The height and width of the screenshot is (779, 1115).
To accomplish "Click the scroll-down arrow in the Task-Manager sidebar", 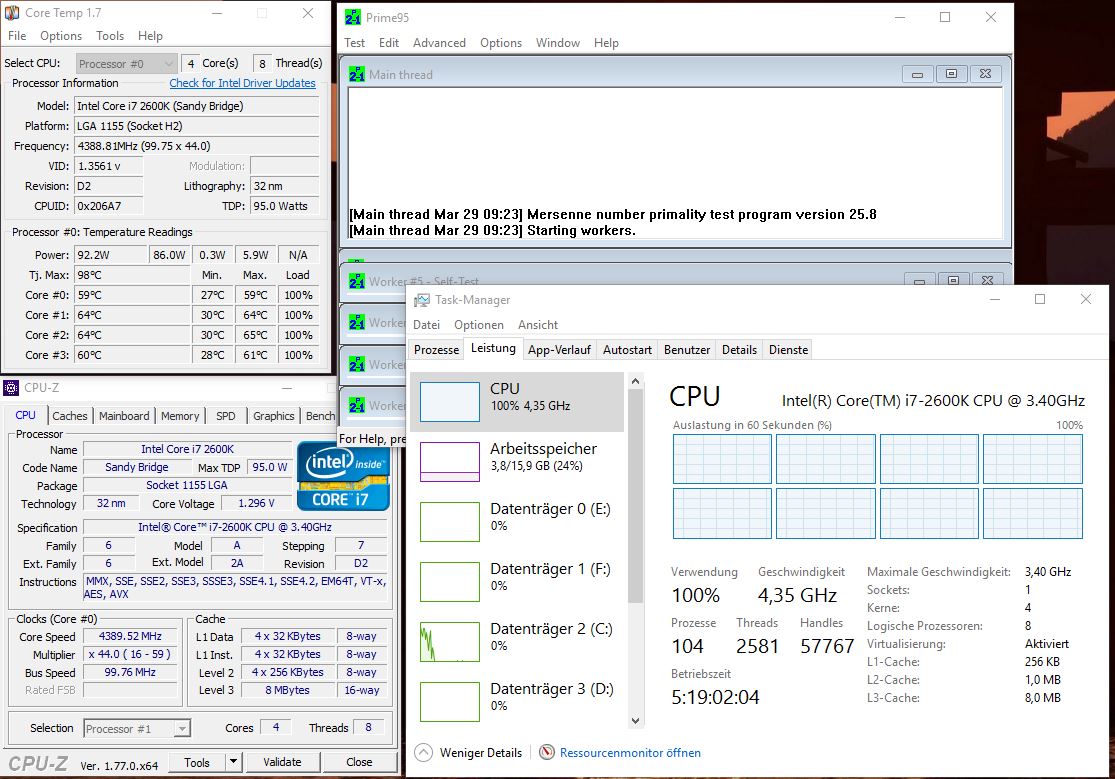I will pyautogui.click(x=635, y=720).
